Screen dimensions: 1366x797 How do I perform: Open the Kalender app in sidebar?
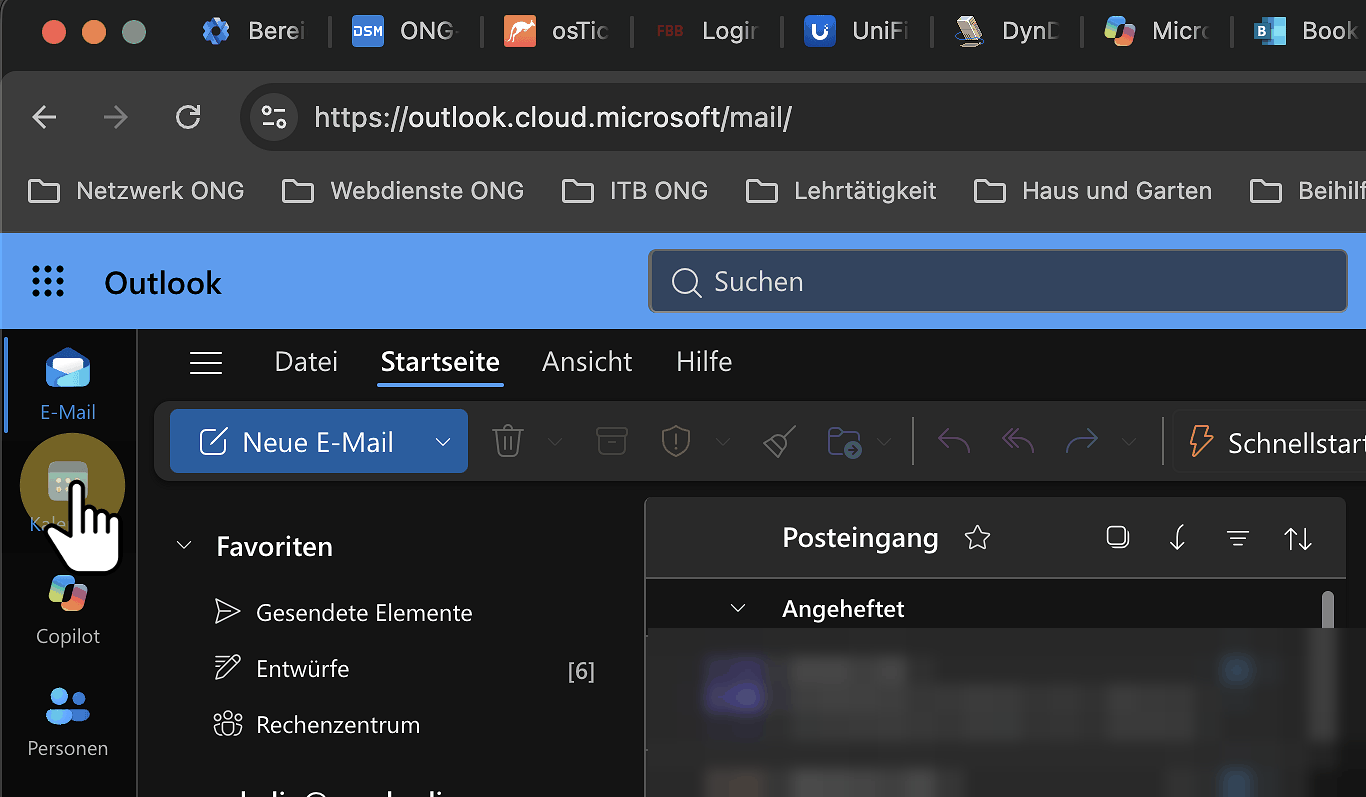[x=68, y=496]
